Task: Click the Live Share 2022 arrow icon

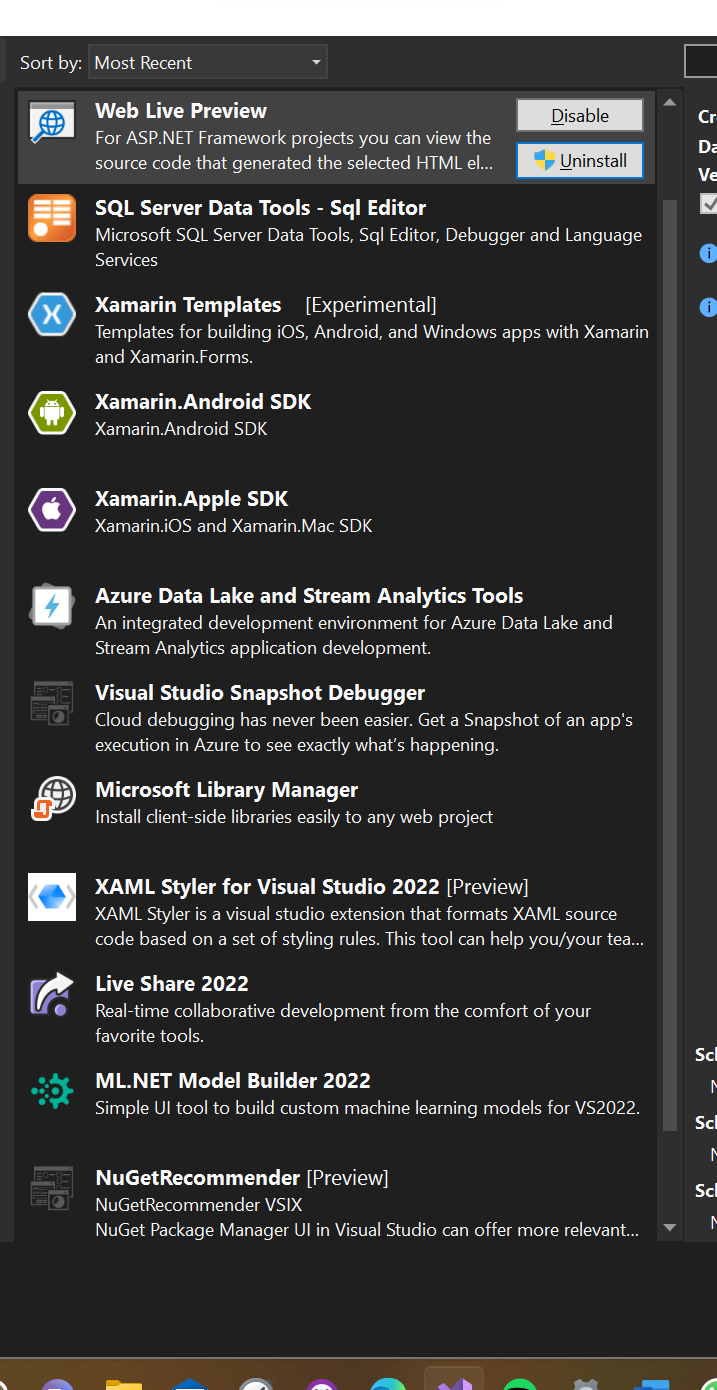Action: coord(52,994)
